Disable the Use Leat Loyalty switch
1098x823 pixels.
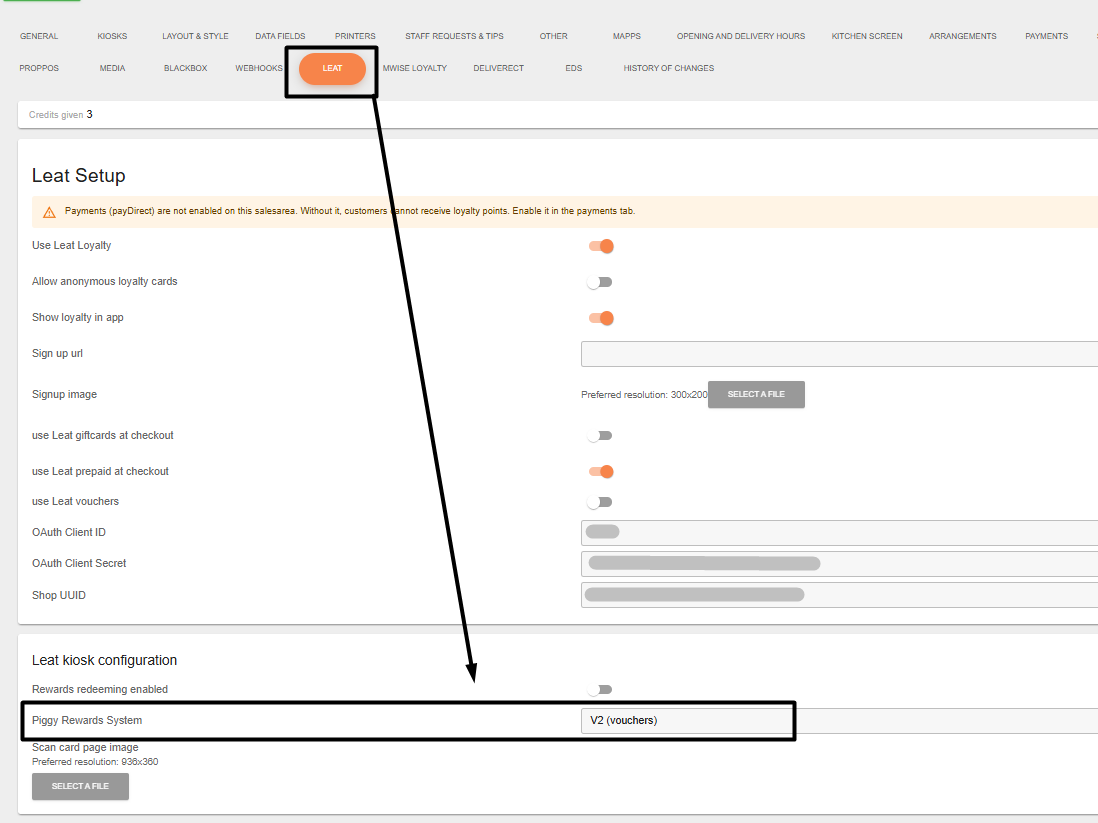click(601, 246)
